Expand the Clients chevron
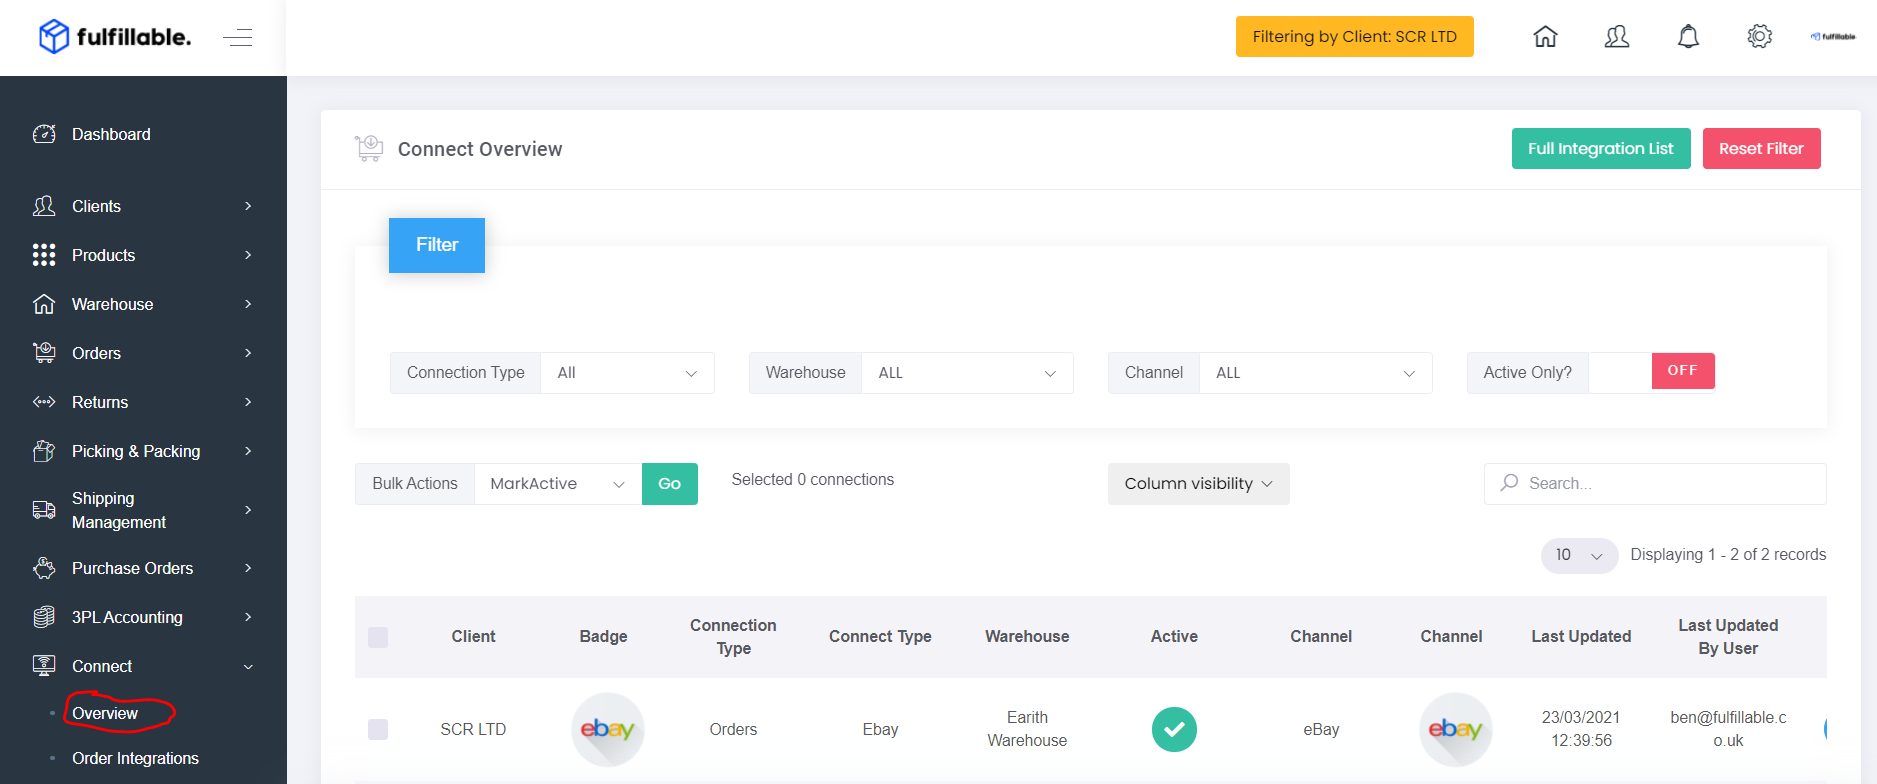 (248, 206)
